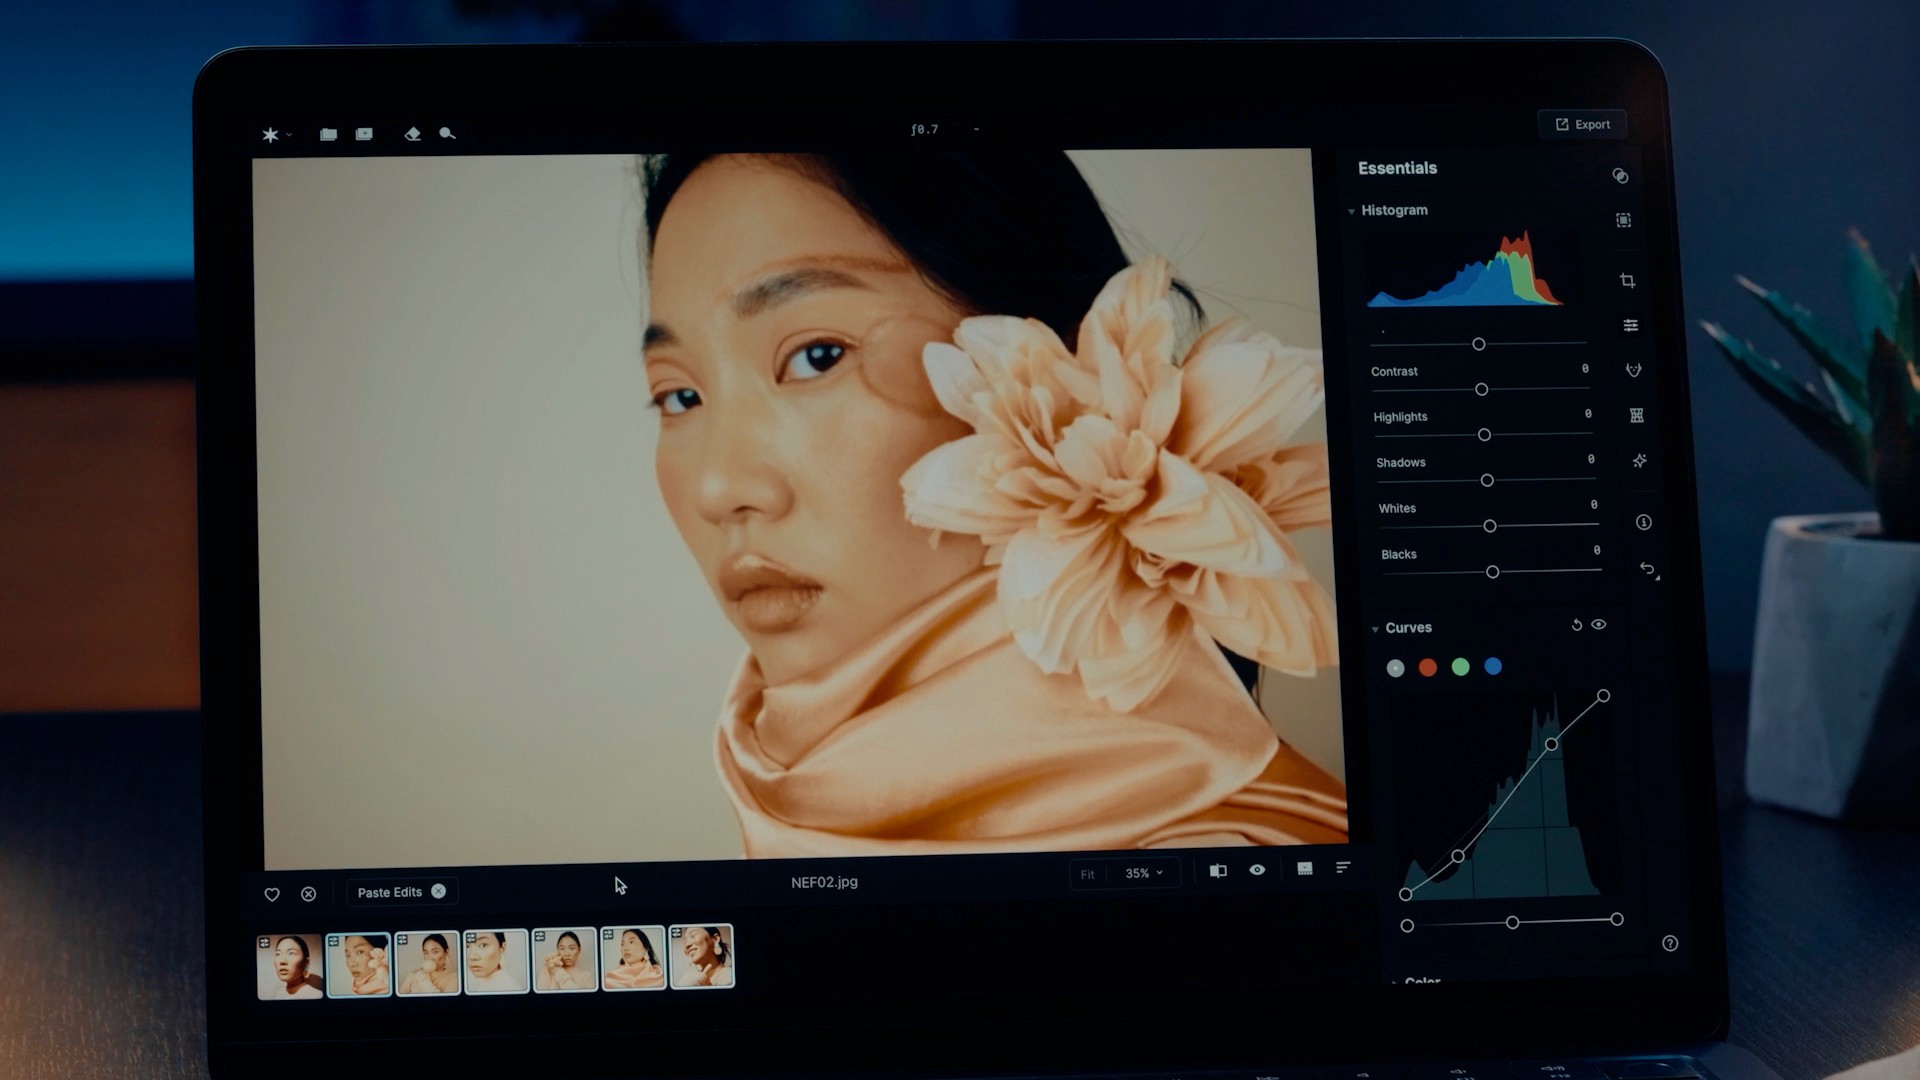Select the AI sparkle enhance icon

1639,461
